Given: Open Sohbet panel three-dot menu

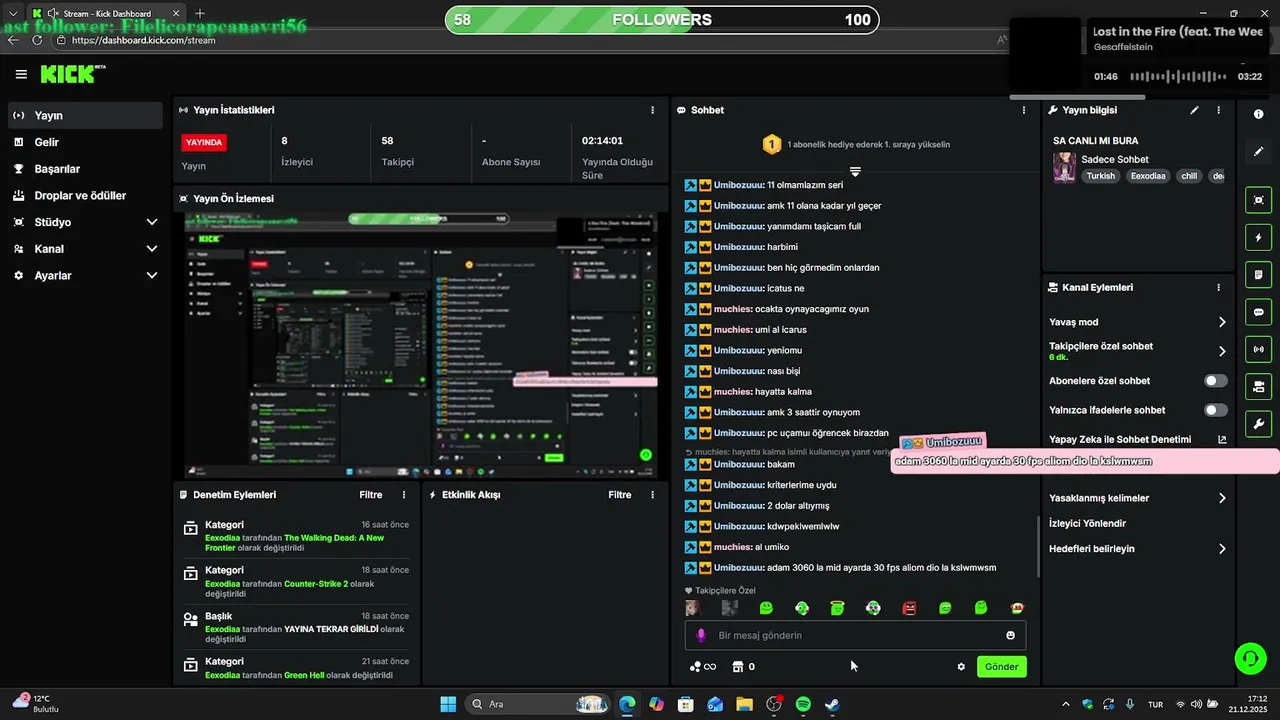Looking at the screenshot, I should pos(1024,110).
